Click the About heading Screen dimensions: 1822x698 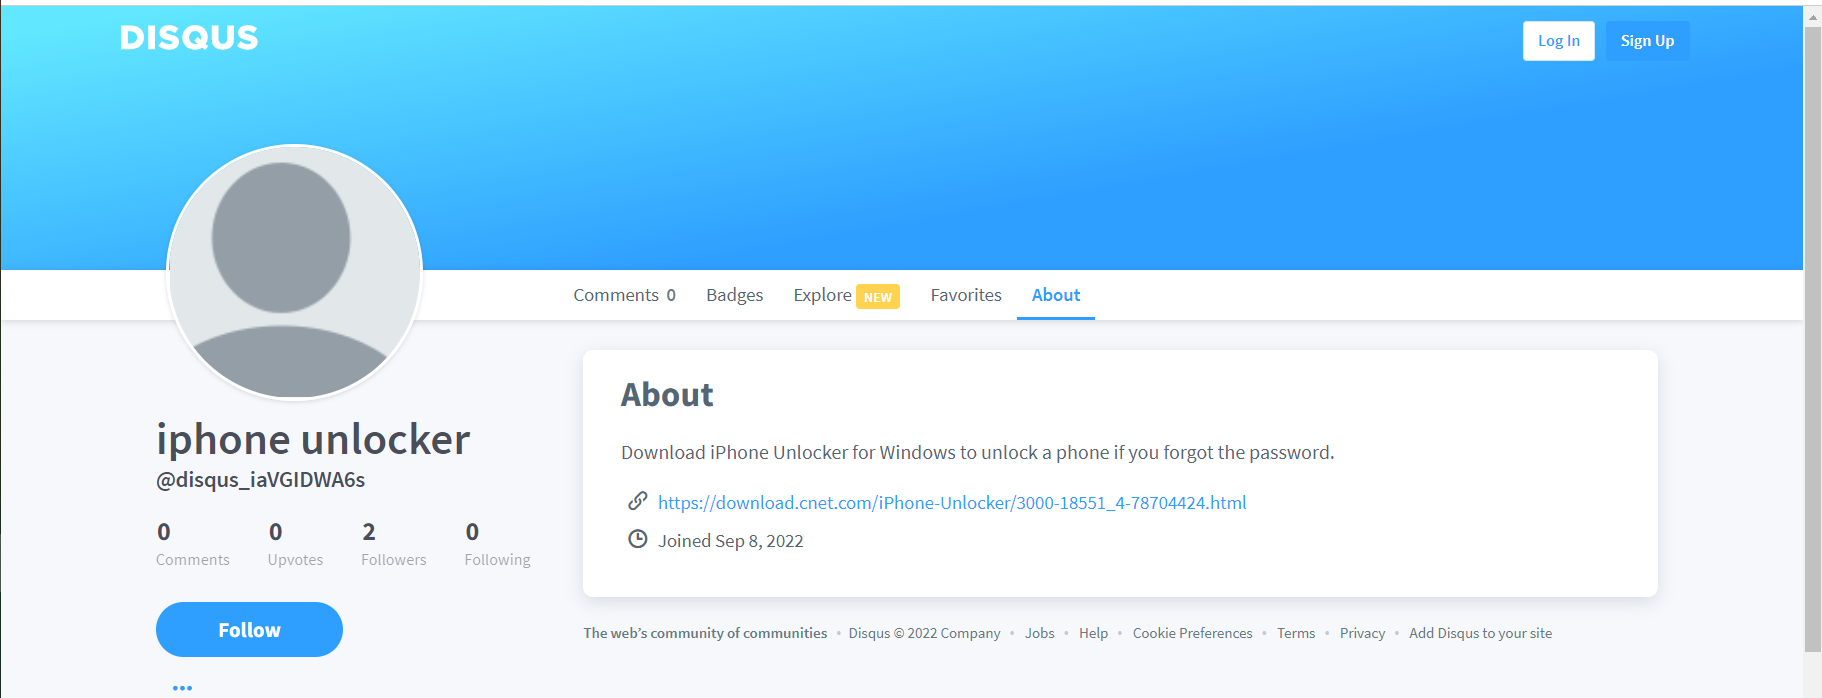click(x=667, y=395)
